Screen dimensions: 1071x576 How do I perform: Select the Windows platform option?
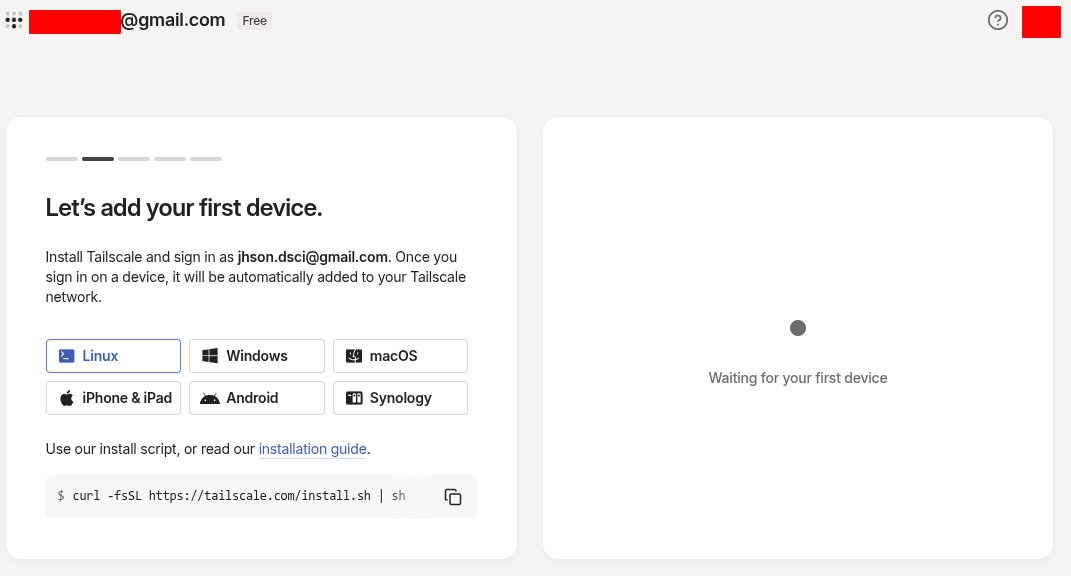pos(256,356)
